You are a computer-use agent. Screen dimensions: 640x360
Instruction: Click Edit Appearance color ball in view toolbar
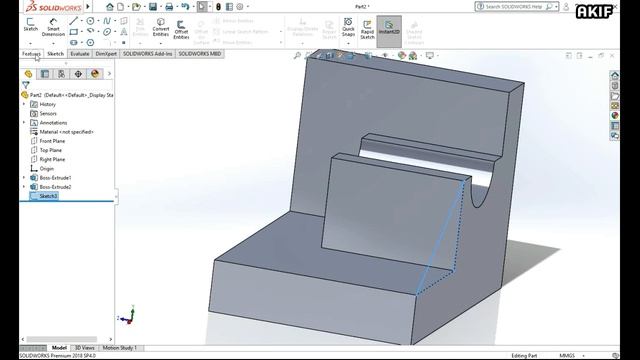point(402,56)
